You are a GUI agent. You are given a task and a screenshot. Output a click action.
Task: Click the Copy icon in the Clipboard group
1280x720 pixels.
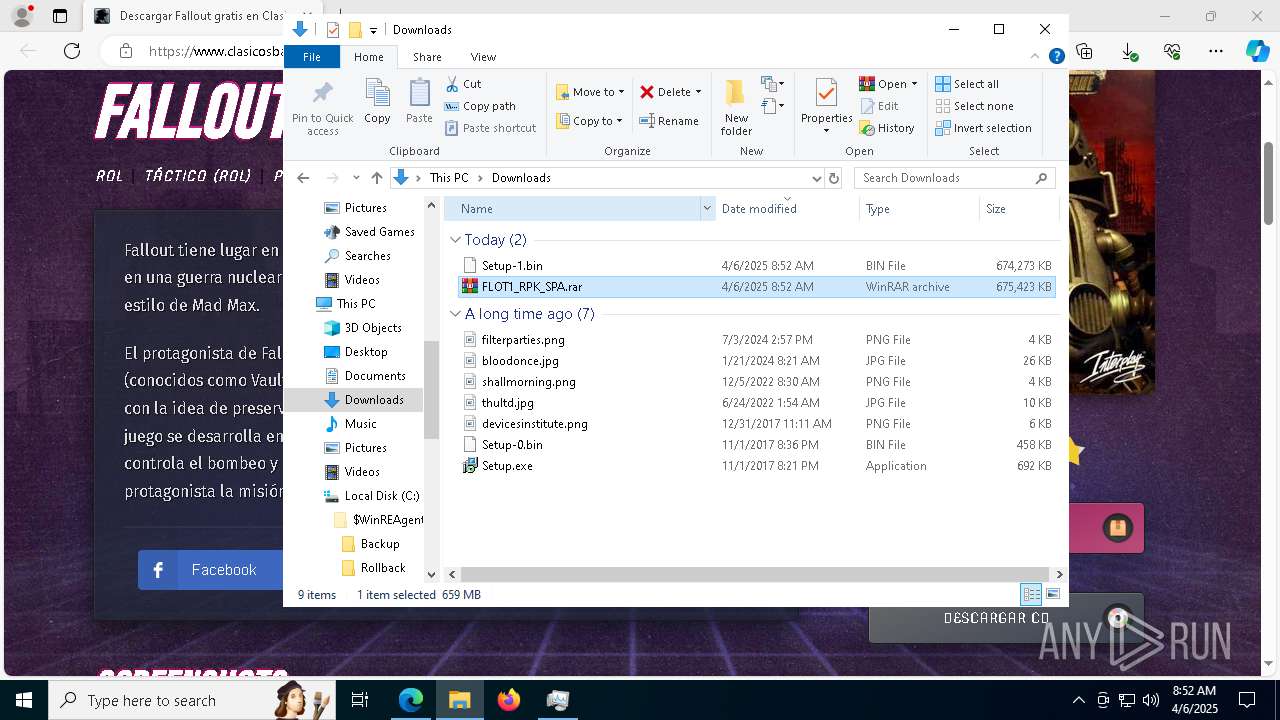377,94
